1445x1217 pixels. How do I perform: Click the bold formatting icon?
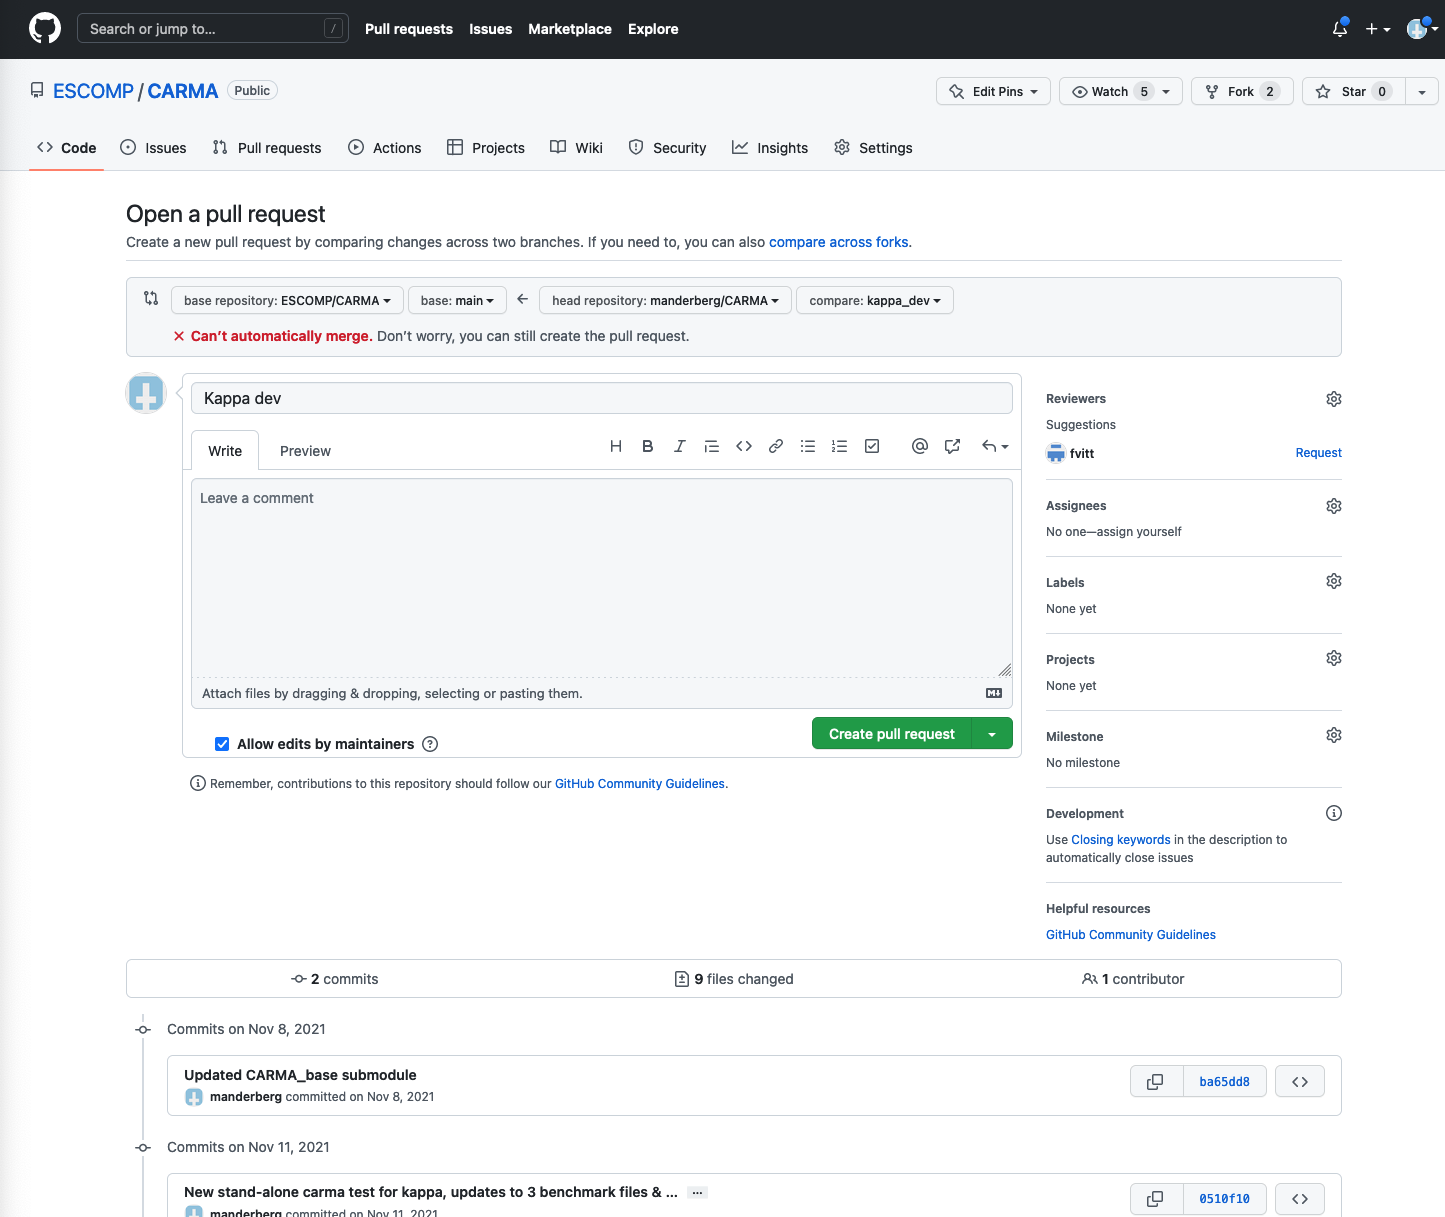pyautogui.click(x=648, y=446)
